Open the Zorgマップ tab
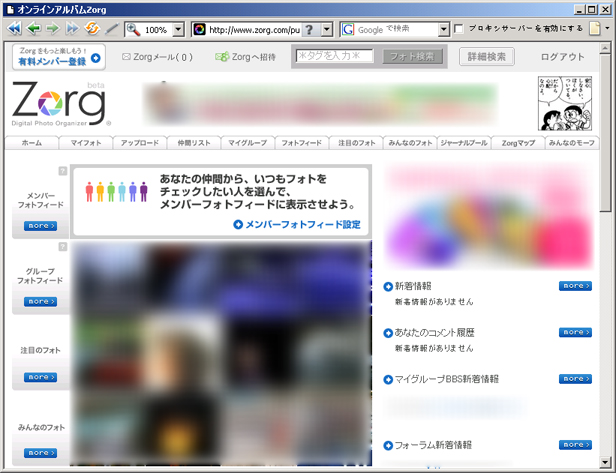The image size is (616, 473). (518, 143)
